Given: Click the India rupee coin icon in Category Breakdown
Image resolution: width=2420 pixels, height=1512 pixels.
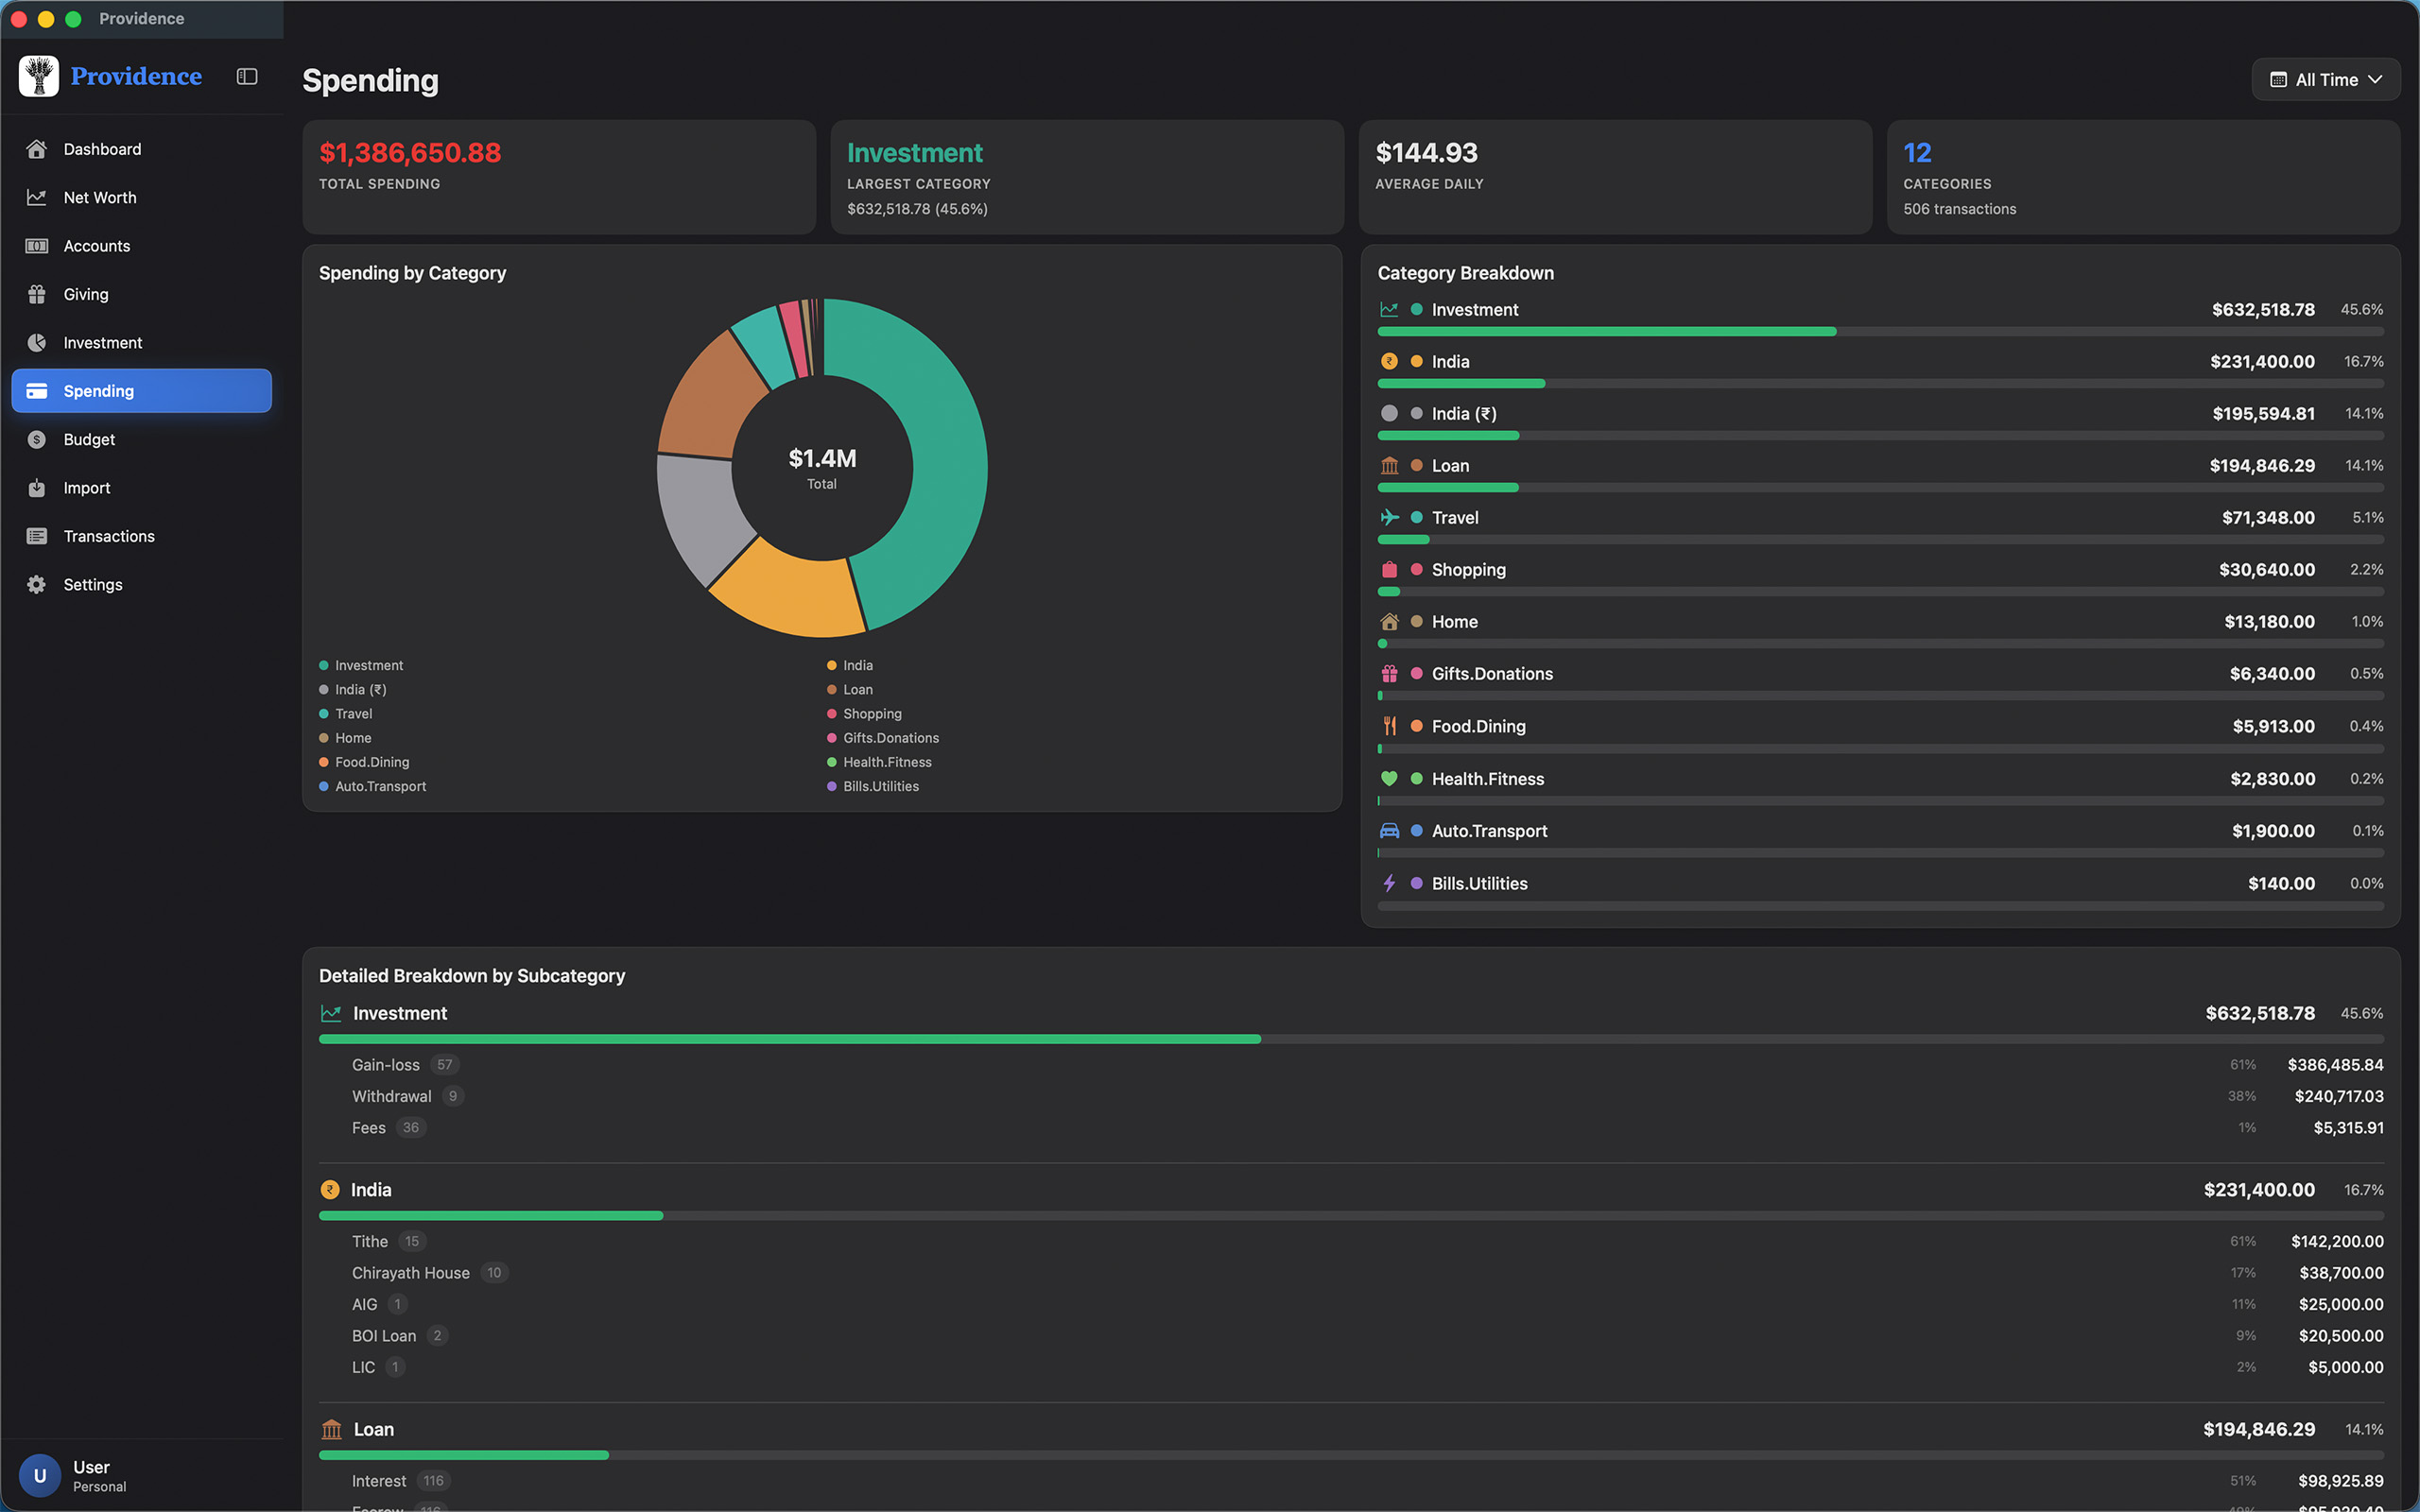Looking at the screenshot, I should coord(1389,362).
